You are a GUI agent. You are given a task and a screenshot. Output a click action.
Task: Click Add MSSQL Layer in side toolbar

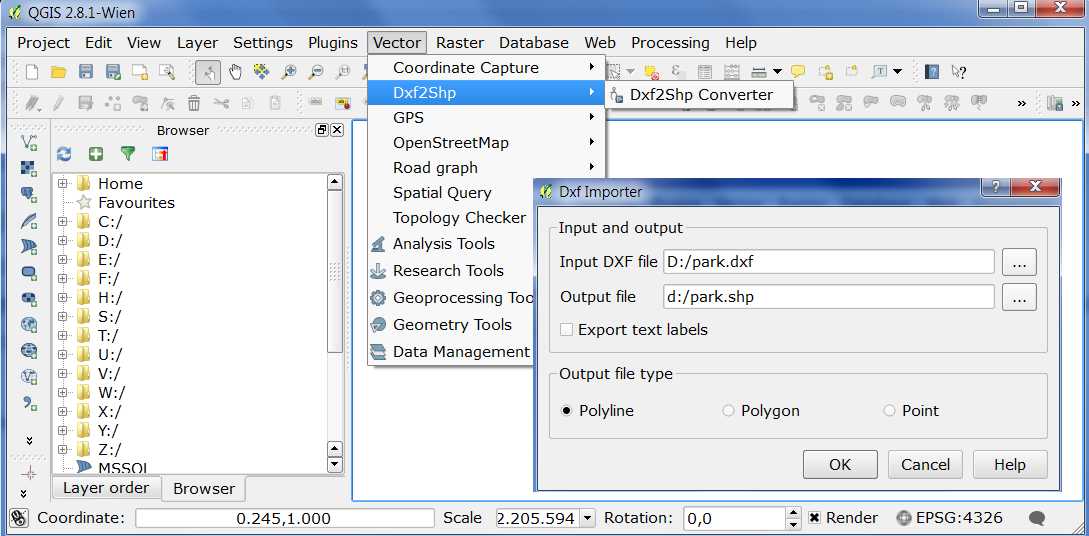[29, 246]
